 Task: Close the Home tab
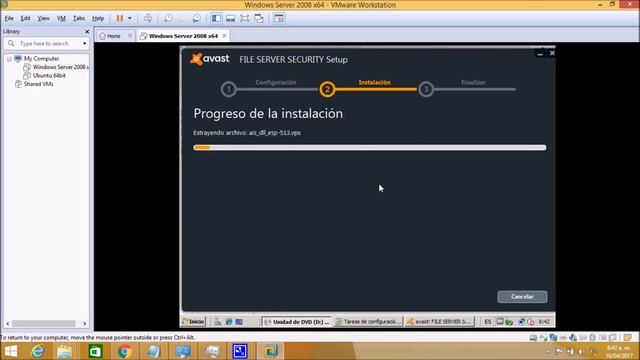130,36
